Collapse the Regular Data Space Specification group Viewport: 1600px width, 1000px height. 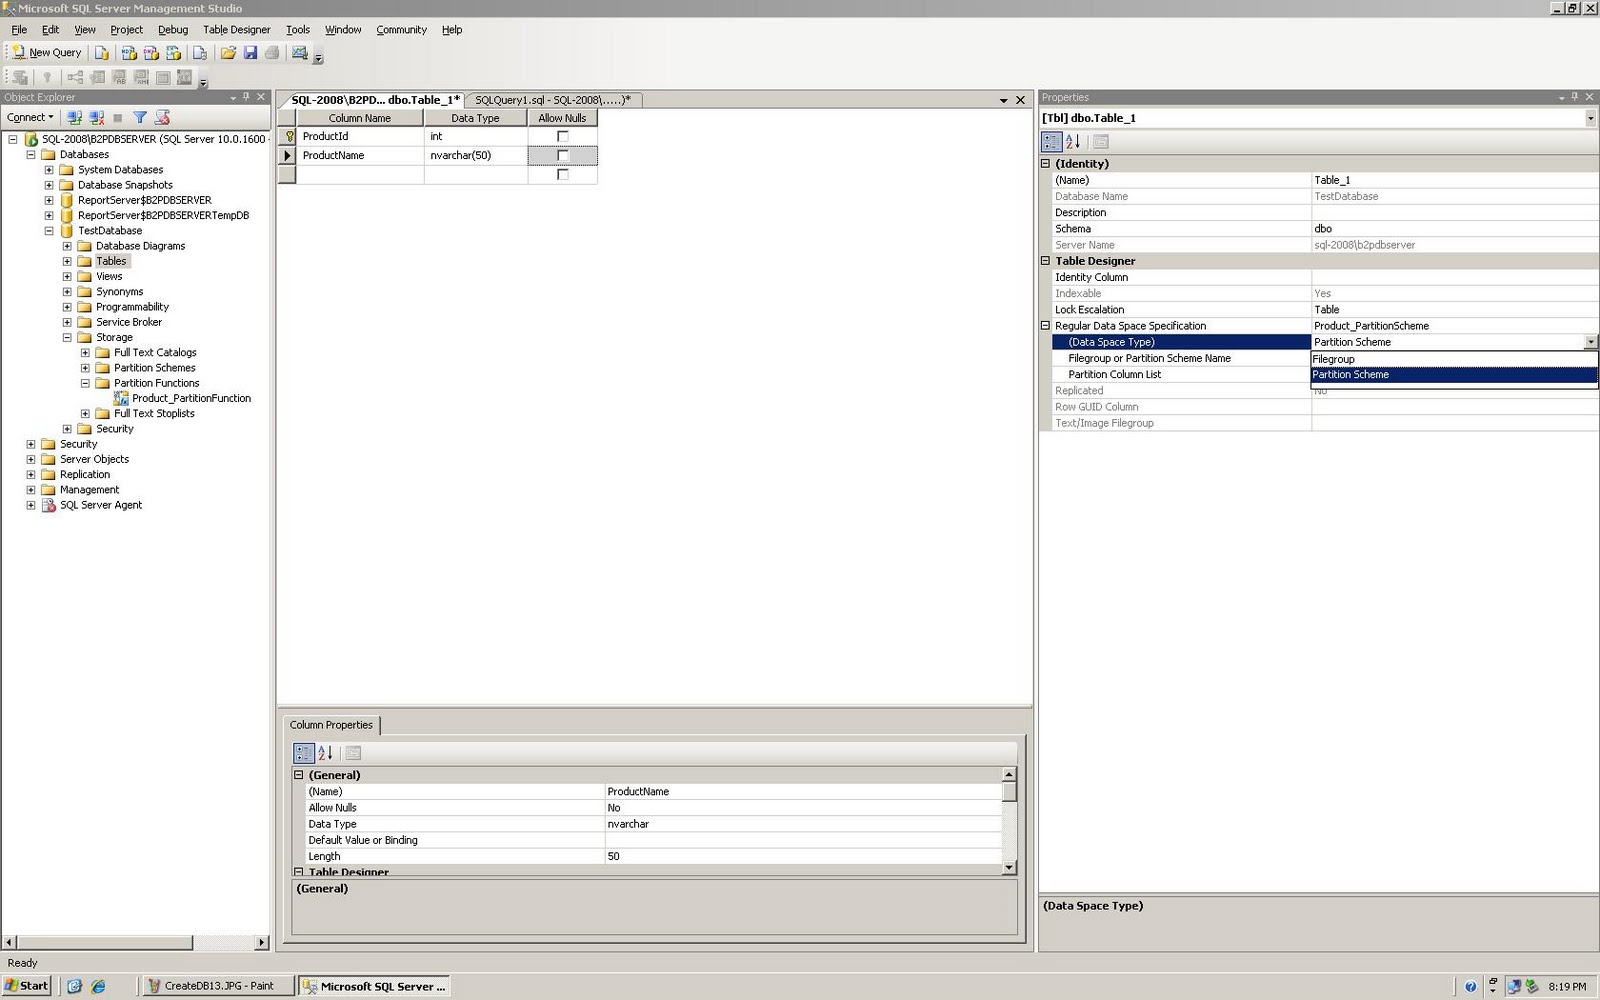1046,326
